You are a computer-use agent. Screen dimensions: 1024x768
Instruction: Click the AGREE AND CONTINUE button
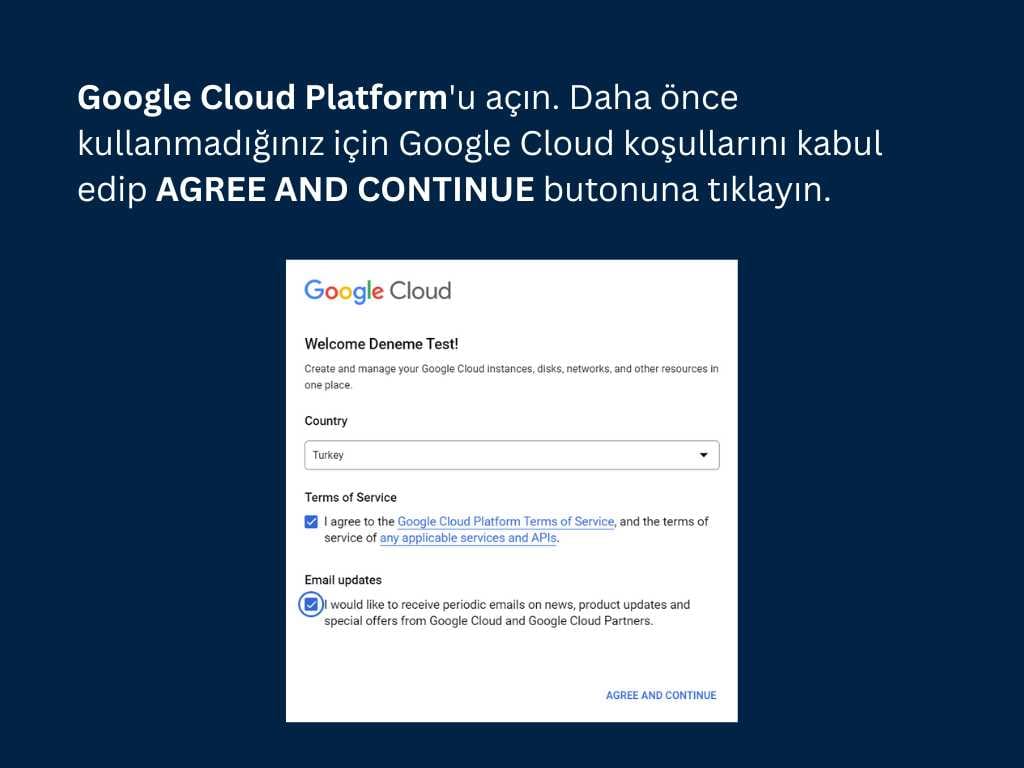(x=661, y=696)
